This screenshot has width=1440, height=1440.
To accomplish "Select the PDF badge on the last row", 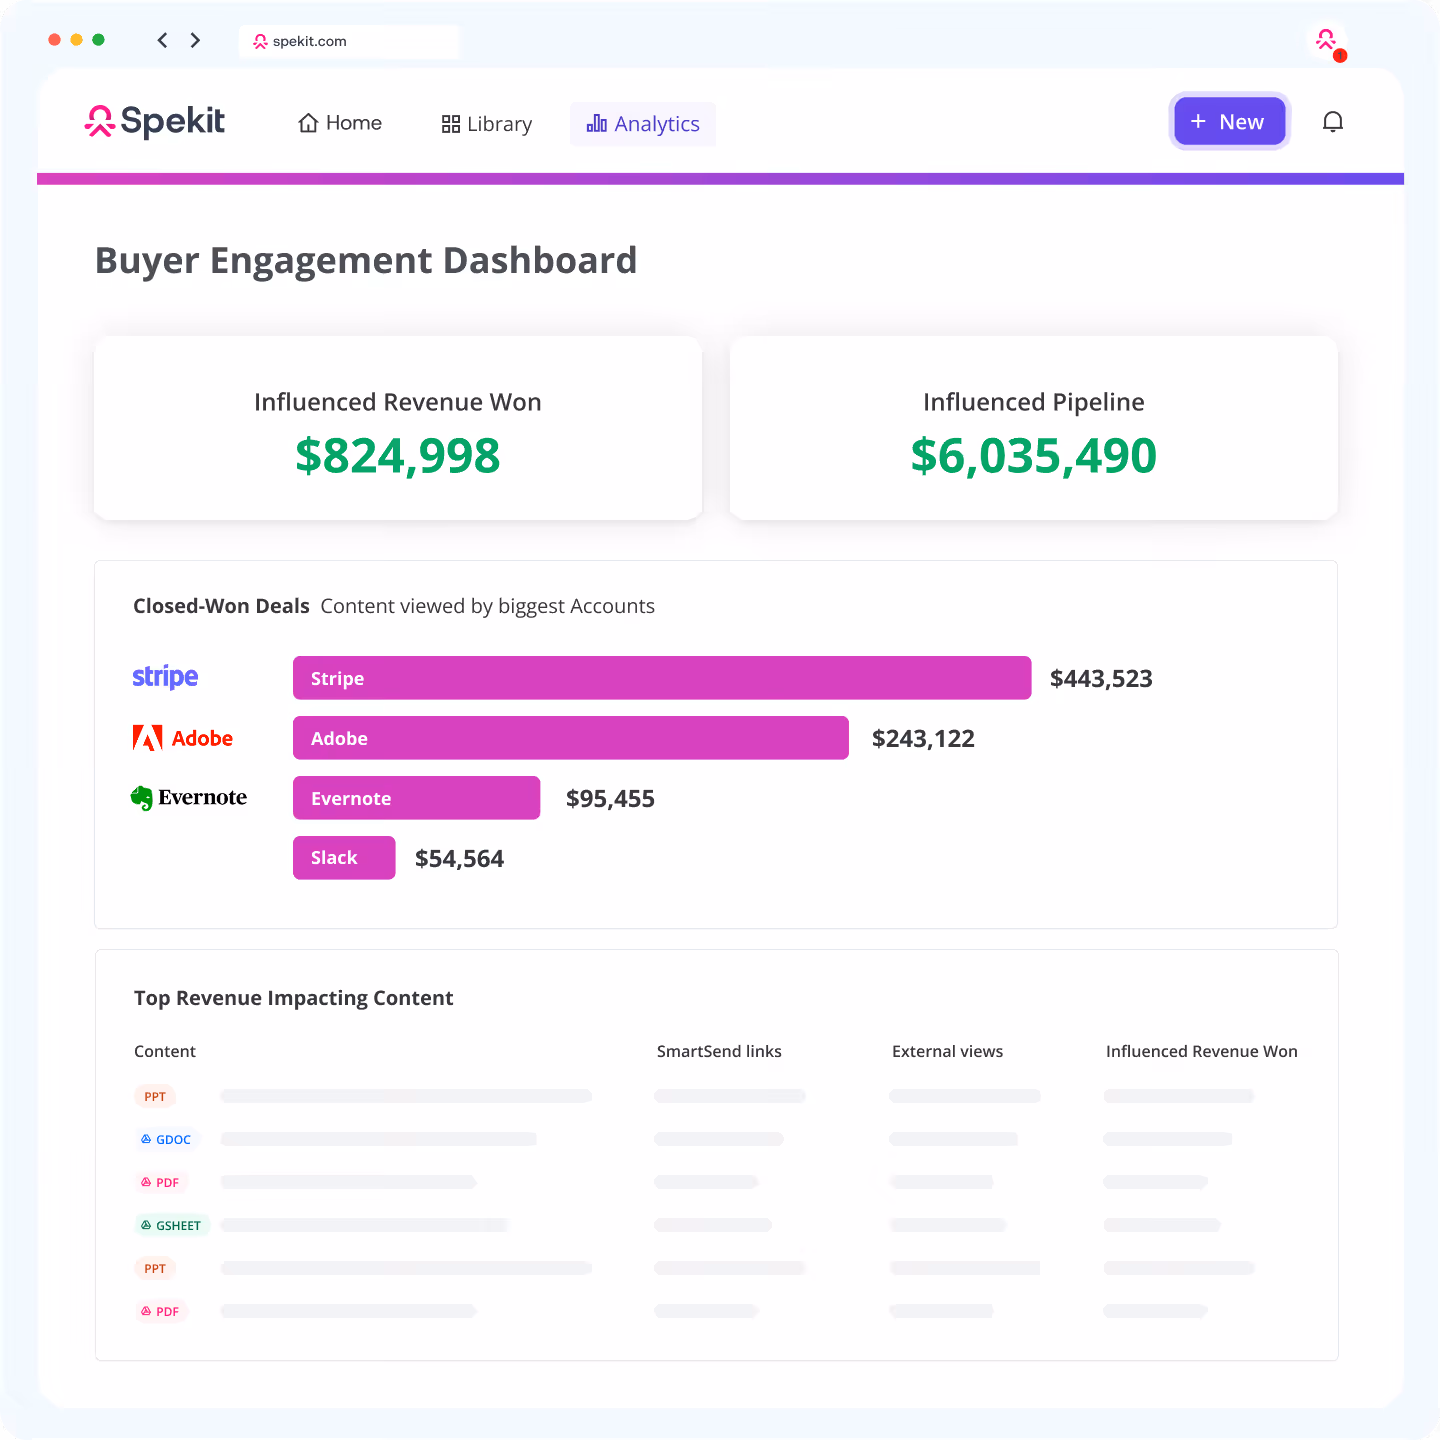I will pyautogui.click(x=161, y=1311).
